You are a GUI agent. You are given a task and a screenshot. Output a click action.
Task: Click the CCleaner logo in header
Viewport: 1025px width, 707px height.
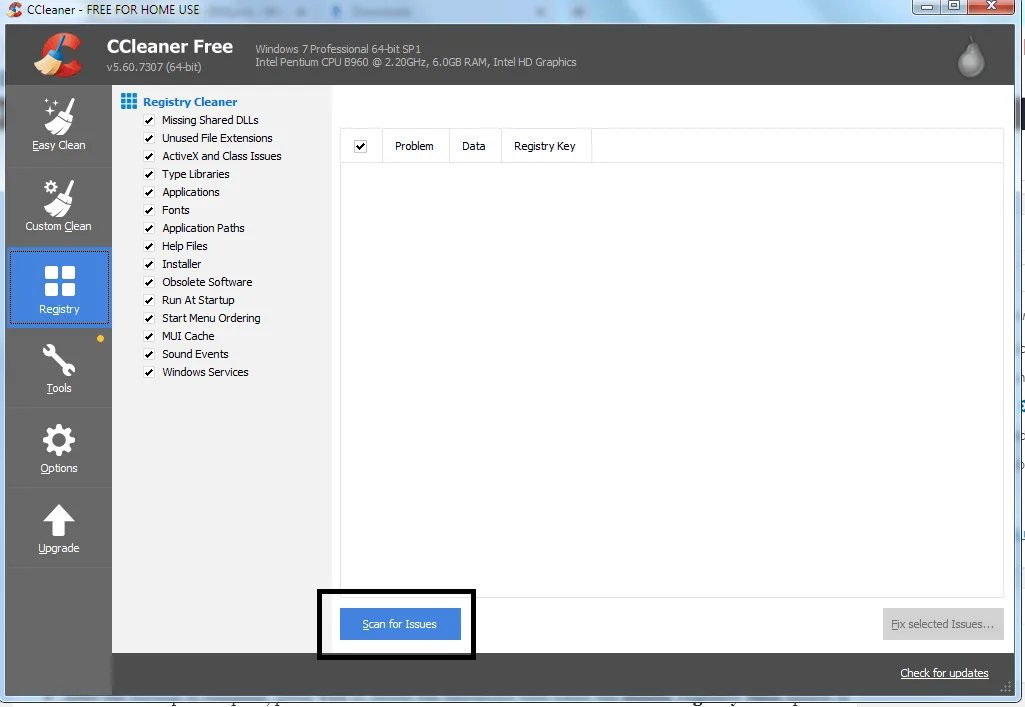59,55
